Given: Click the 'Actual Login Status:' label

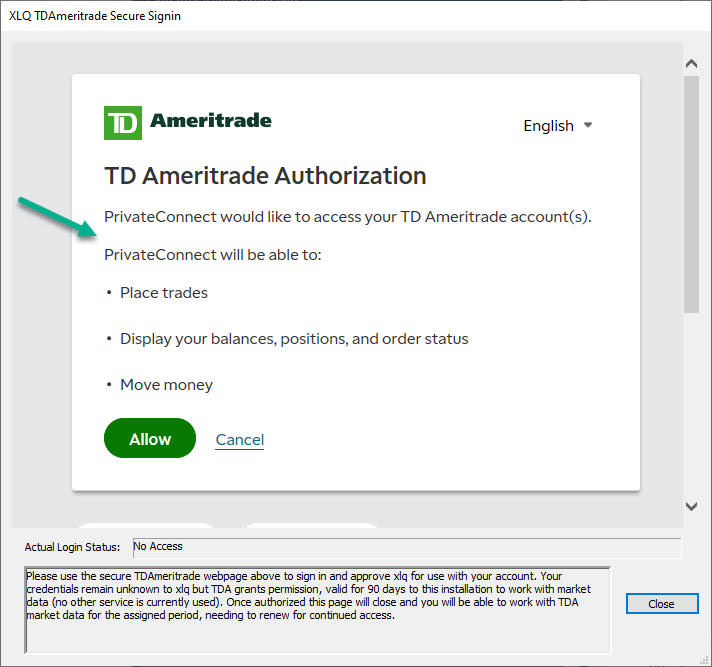Looking at the screenshot, I should (x=72, y=547).
